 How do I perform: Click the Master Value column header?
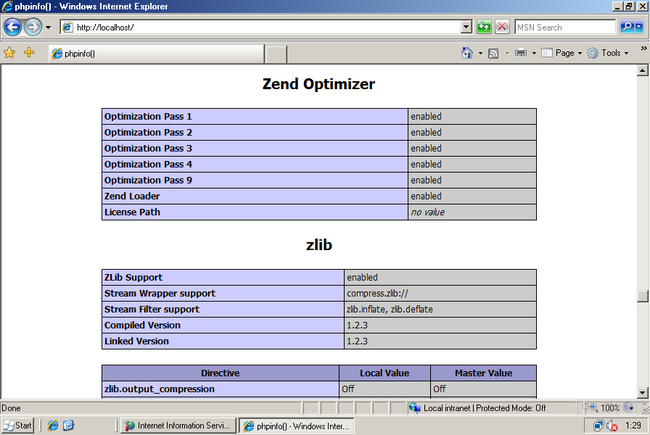click(x=483, y=373)
